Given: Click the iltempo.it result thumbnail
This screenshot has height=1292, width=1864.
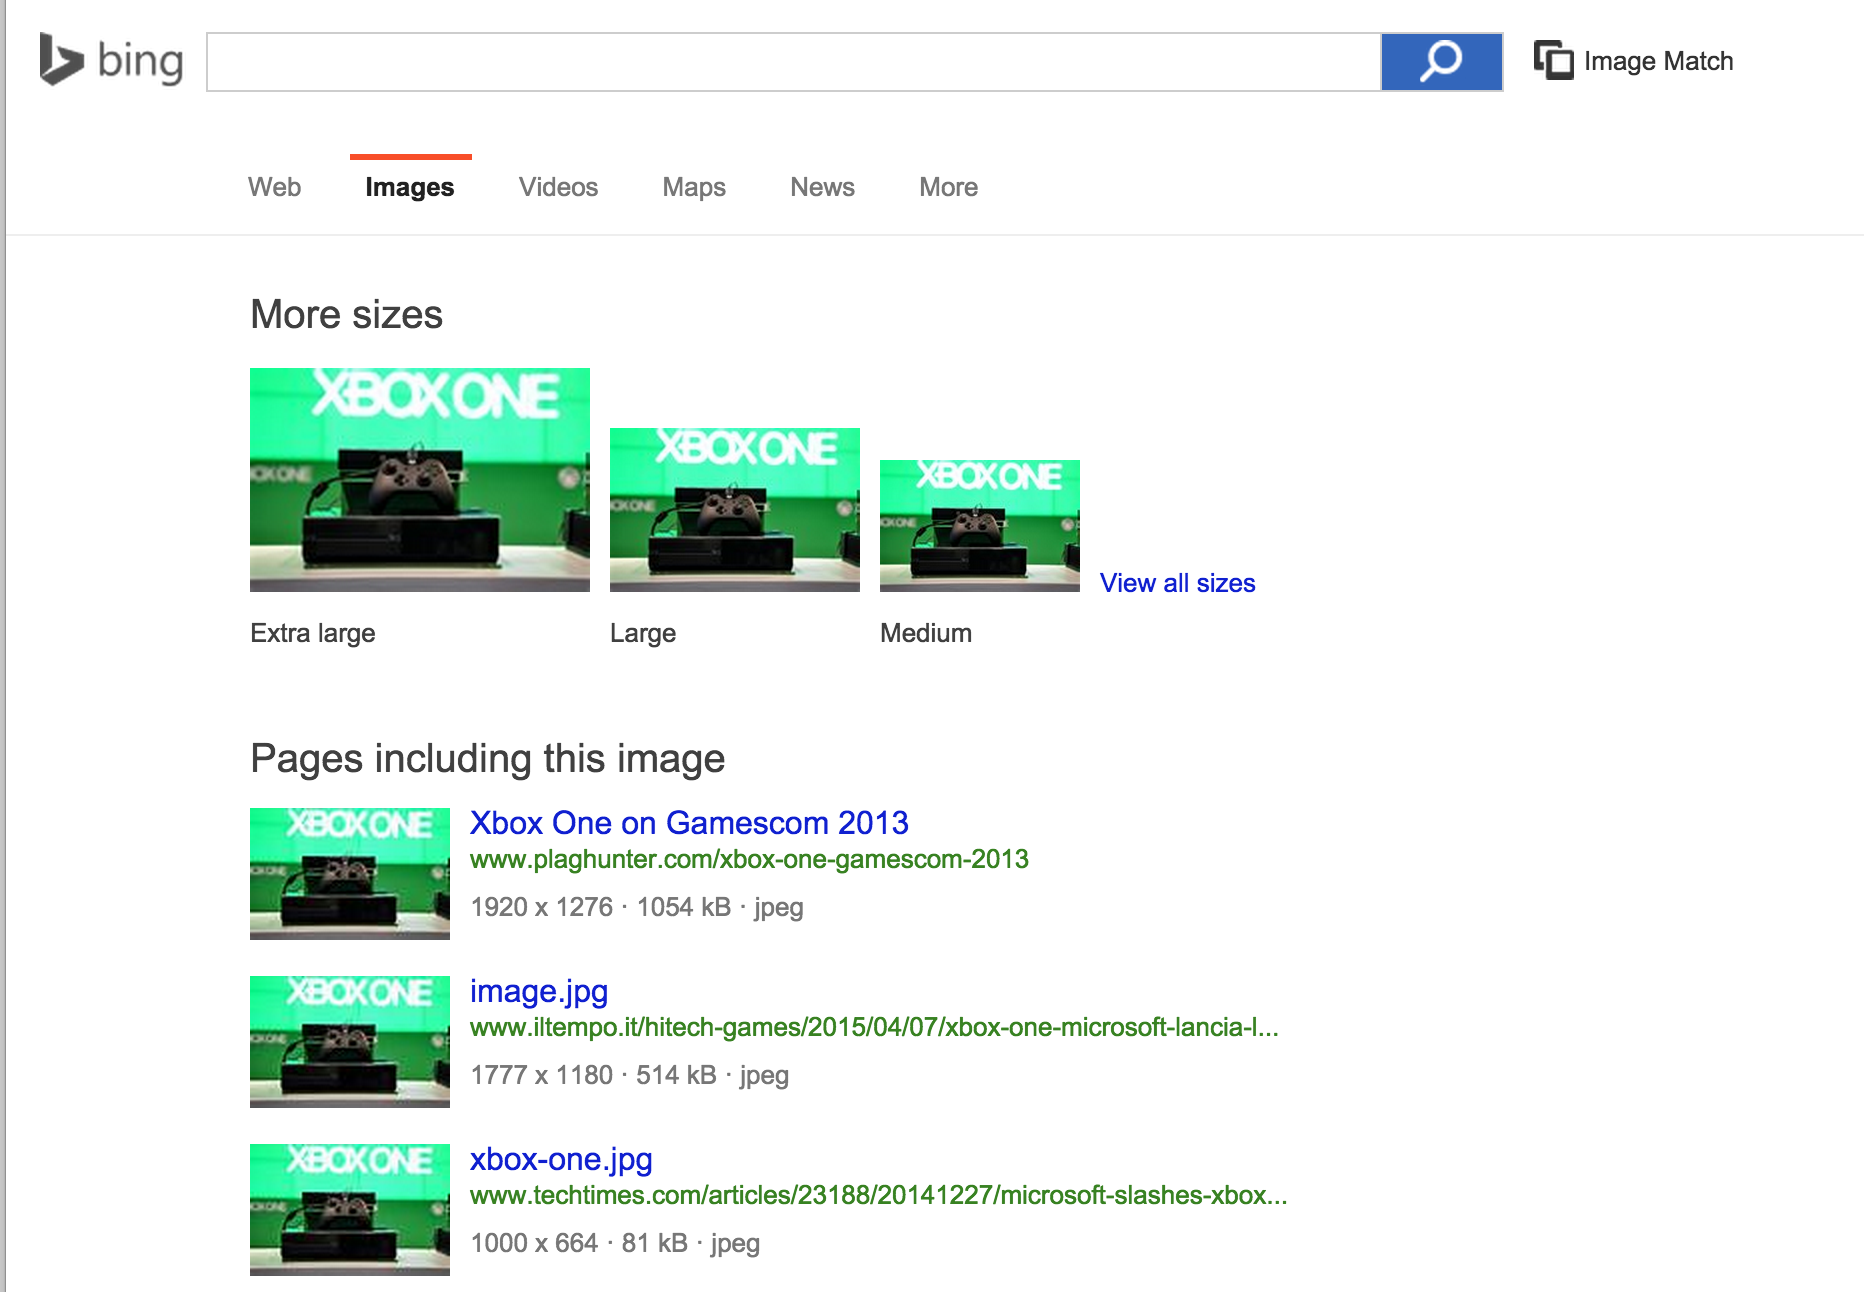Looking at the screenshot, I should point(349,1041).
